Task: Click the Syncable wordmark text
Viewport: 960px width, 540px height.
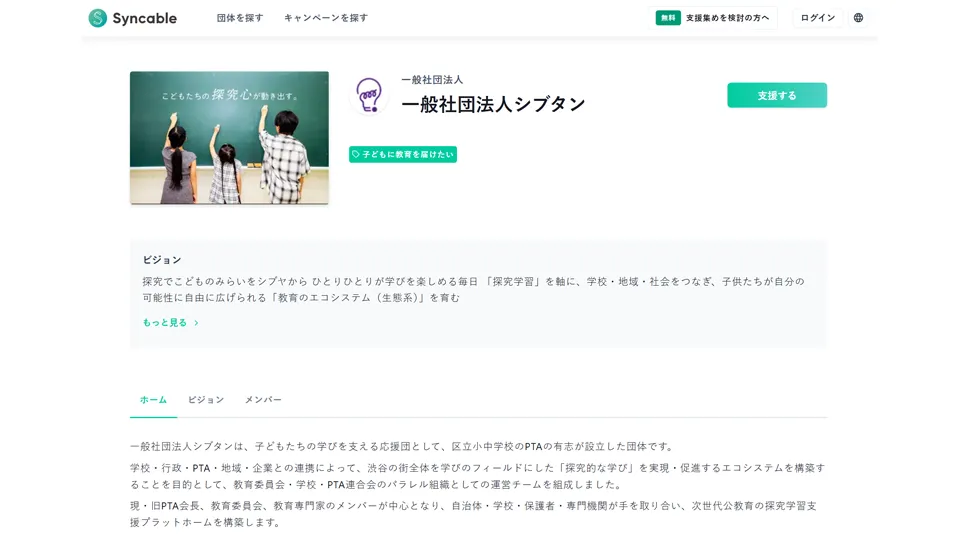Action: 145,18
